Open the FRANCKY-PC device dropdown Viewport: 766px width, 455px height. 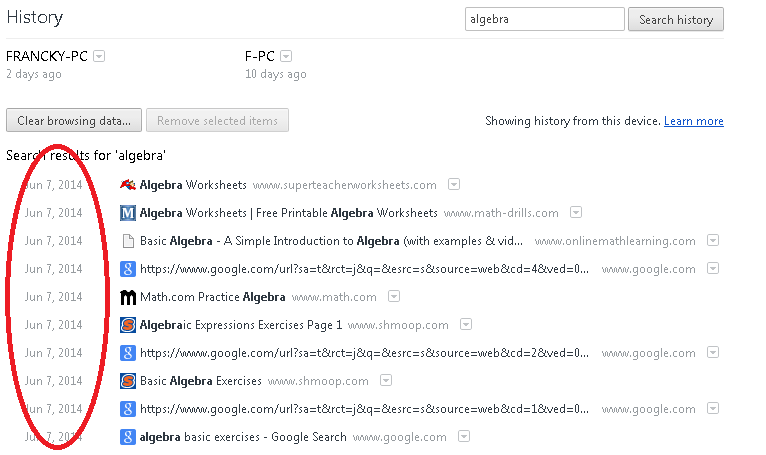tap(99, 56)
